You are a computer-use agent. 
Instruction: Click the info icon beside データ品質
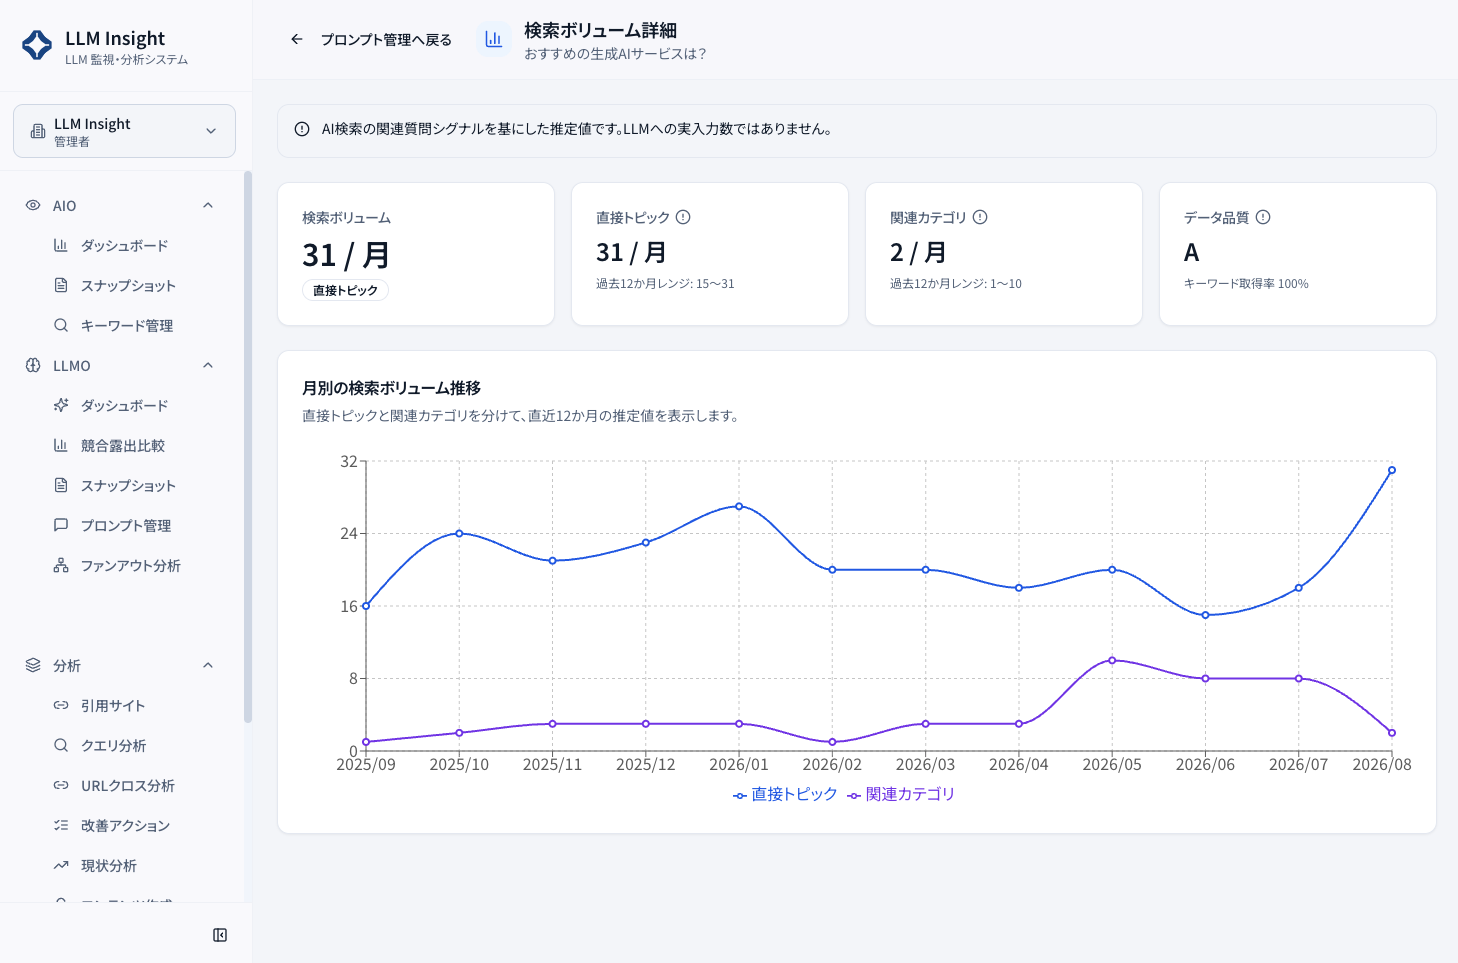[x=1263, y=217]
